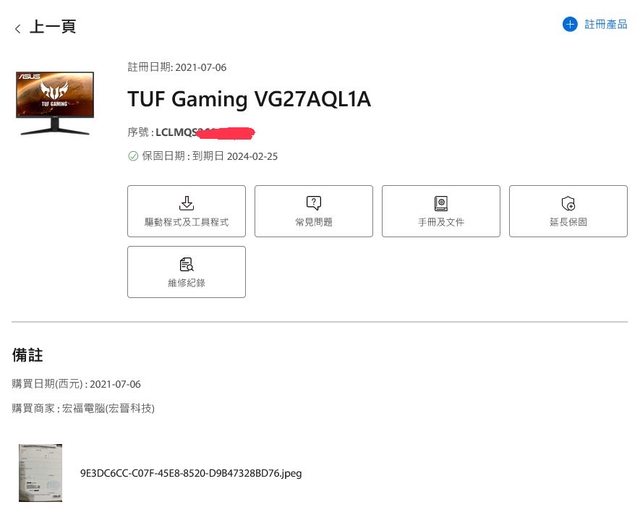The image size is (640, 515).
Task: Open the 常見問題 FAQ button
Action: click(x=313, y=211)
